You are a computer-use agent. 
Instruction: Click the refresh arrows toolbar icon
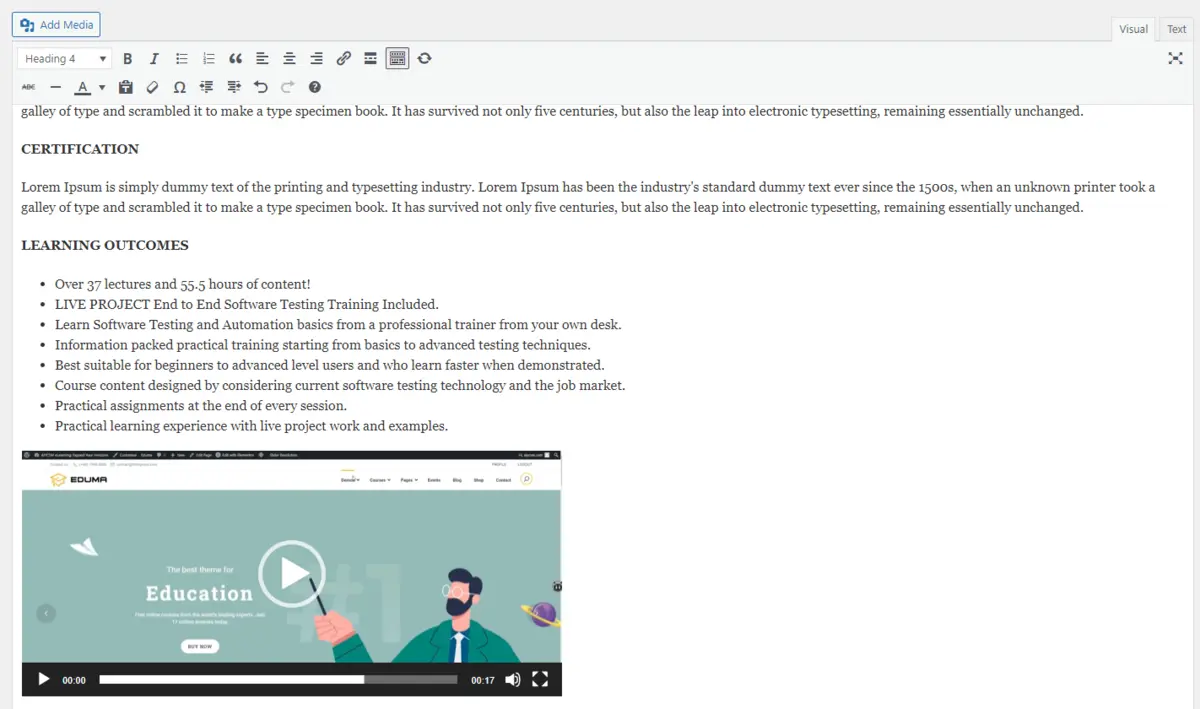click(x=424, y=59)
